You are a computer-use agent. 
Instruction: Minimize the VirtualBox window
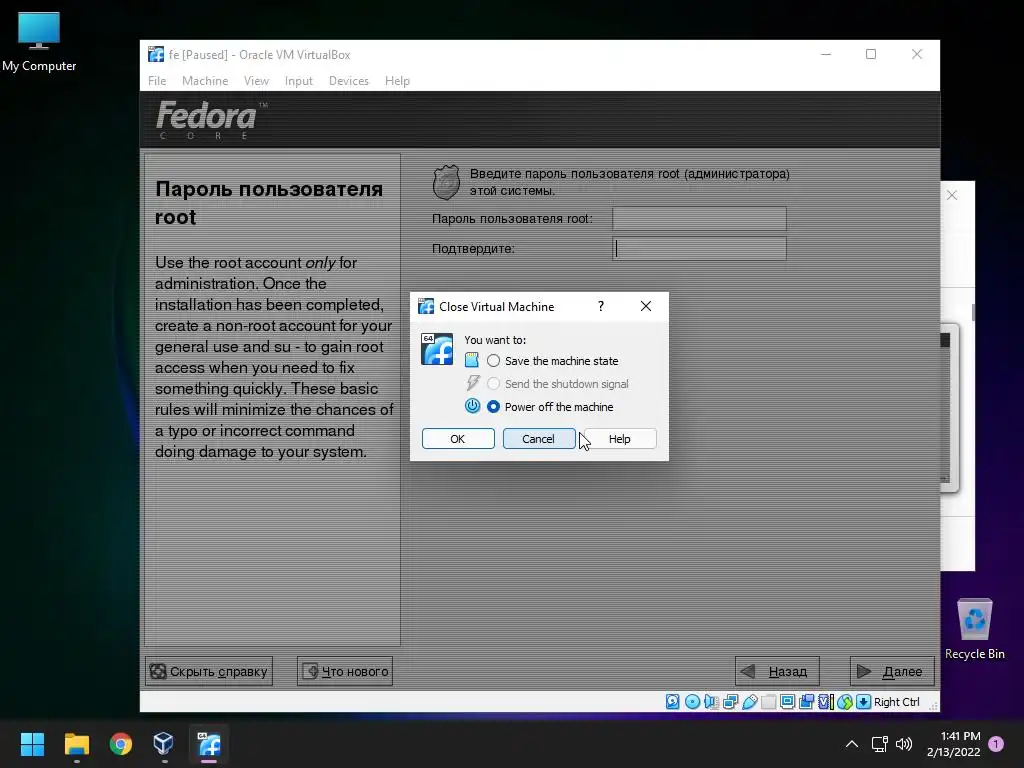(826, 54)
